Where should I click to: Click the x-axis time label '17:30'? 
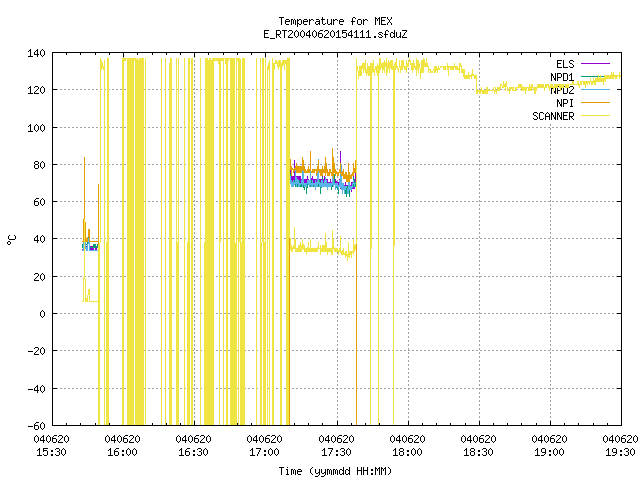[336, 452]
